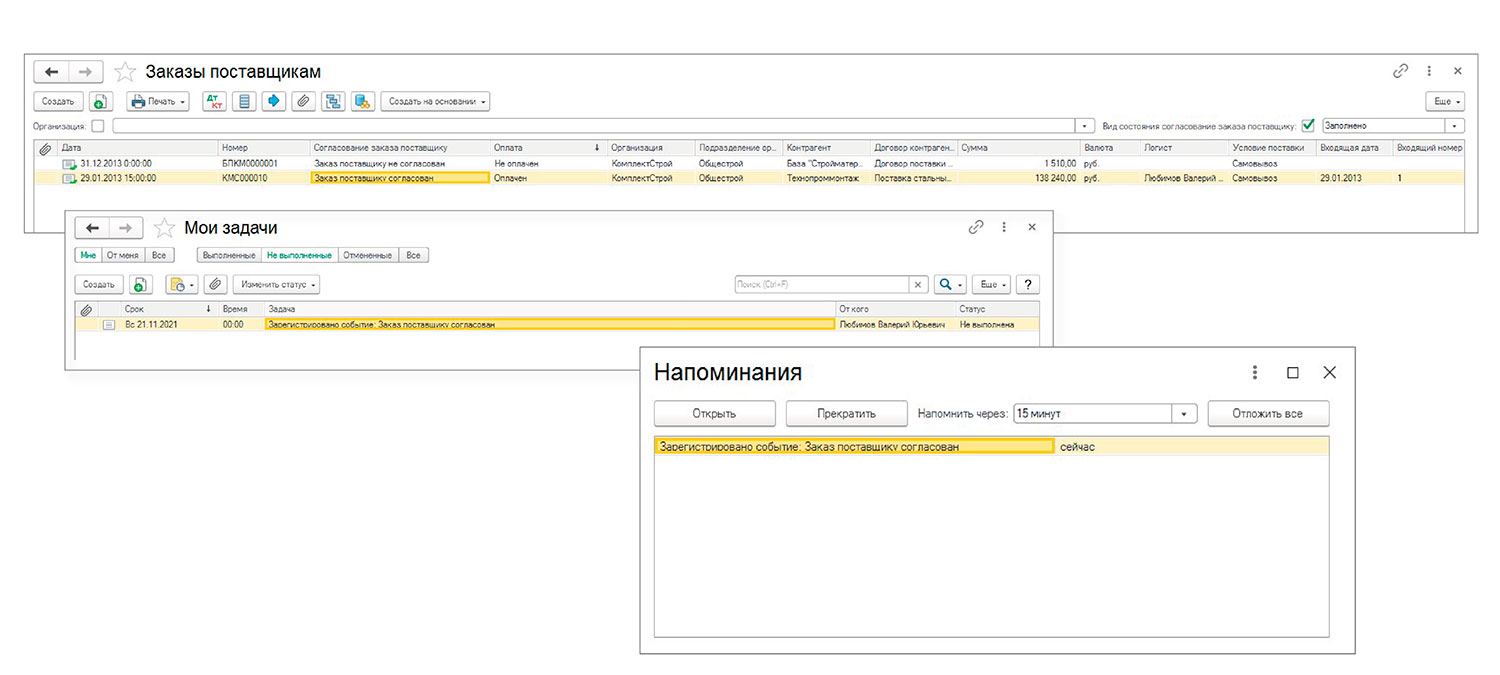Screen dimensions: 1500x675
Task: Click the Отложить все button
Action: [x=1268, y=413]
